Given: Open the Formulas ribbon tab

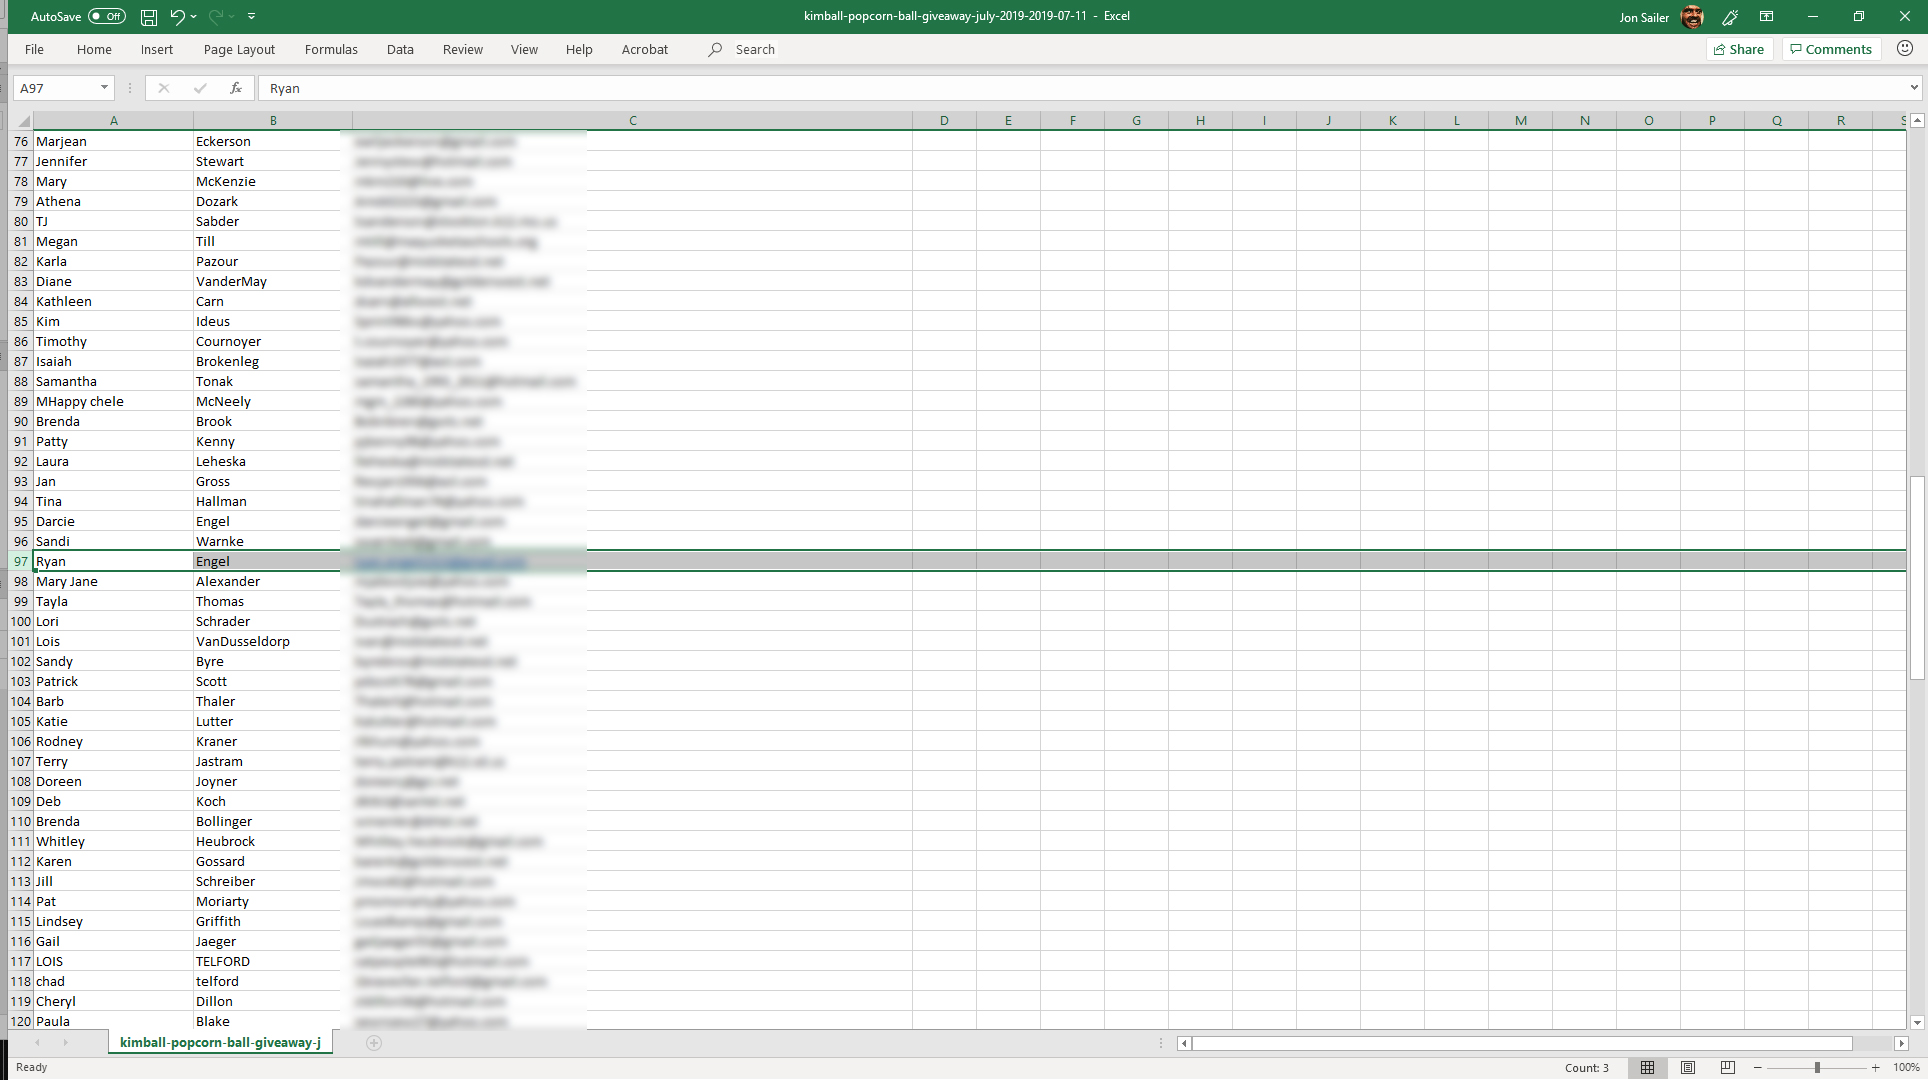Looking at the screenshot, I should pos(331,49).
